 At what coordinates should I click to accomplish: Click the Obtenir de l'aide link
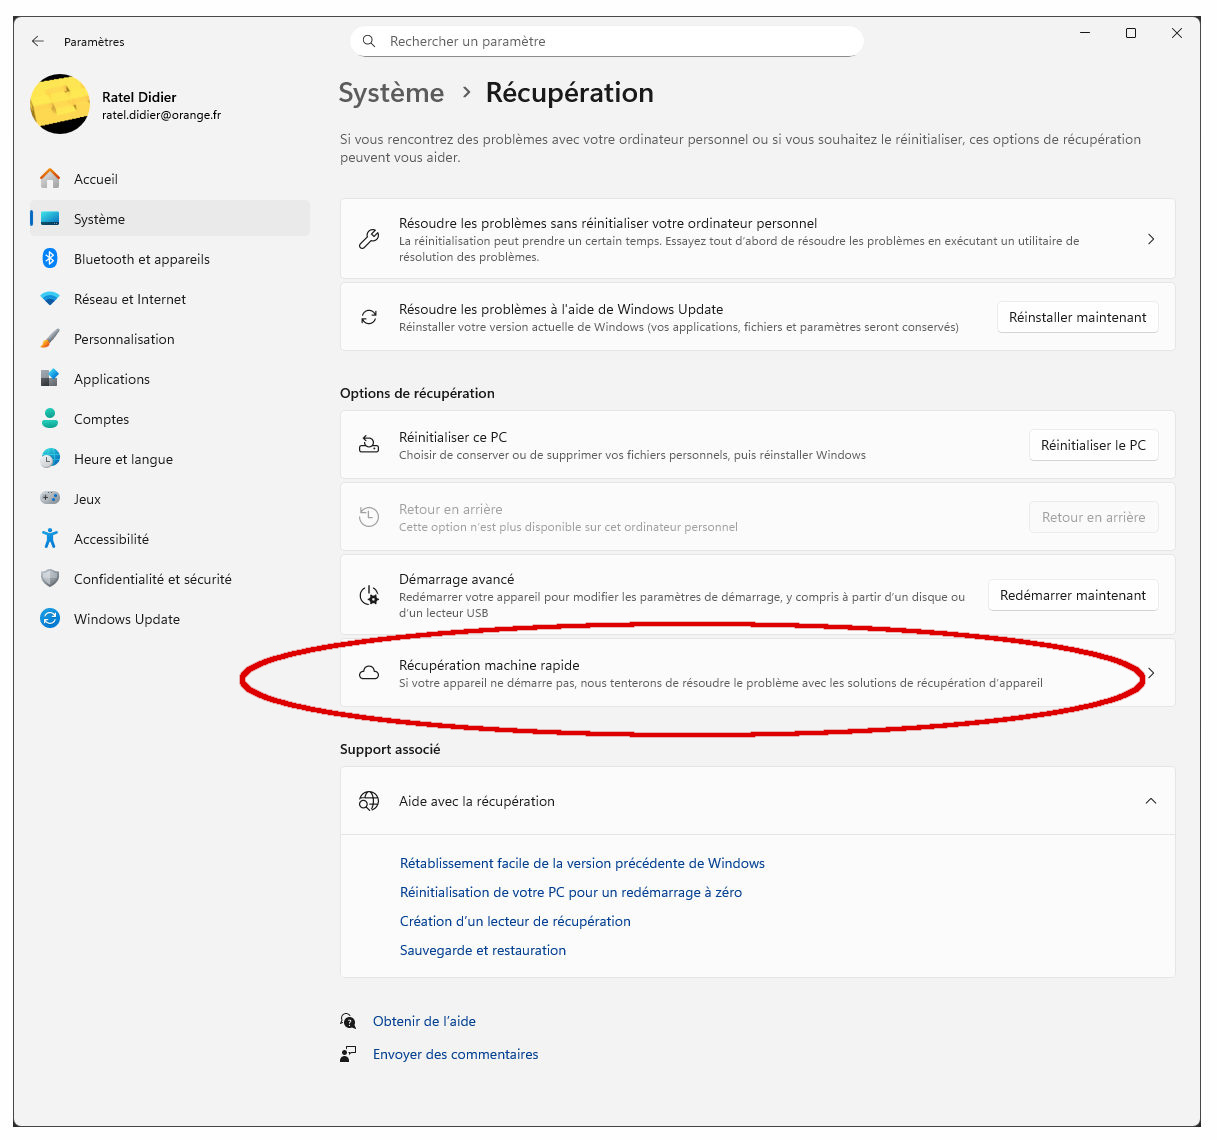point(424,1021)
